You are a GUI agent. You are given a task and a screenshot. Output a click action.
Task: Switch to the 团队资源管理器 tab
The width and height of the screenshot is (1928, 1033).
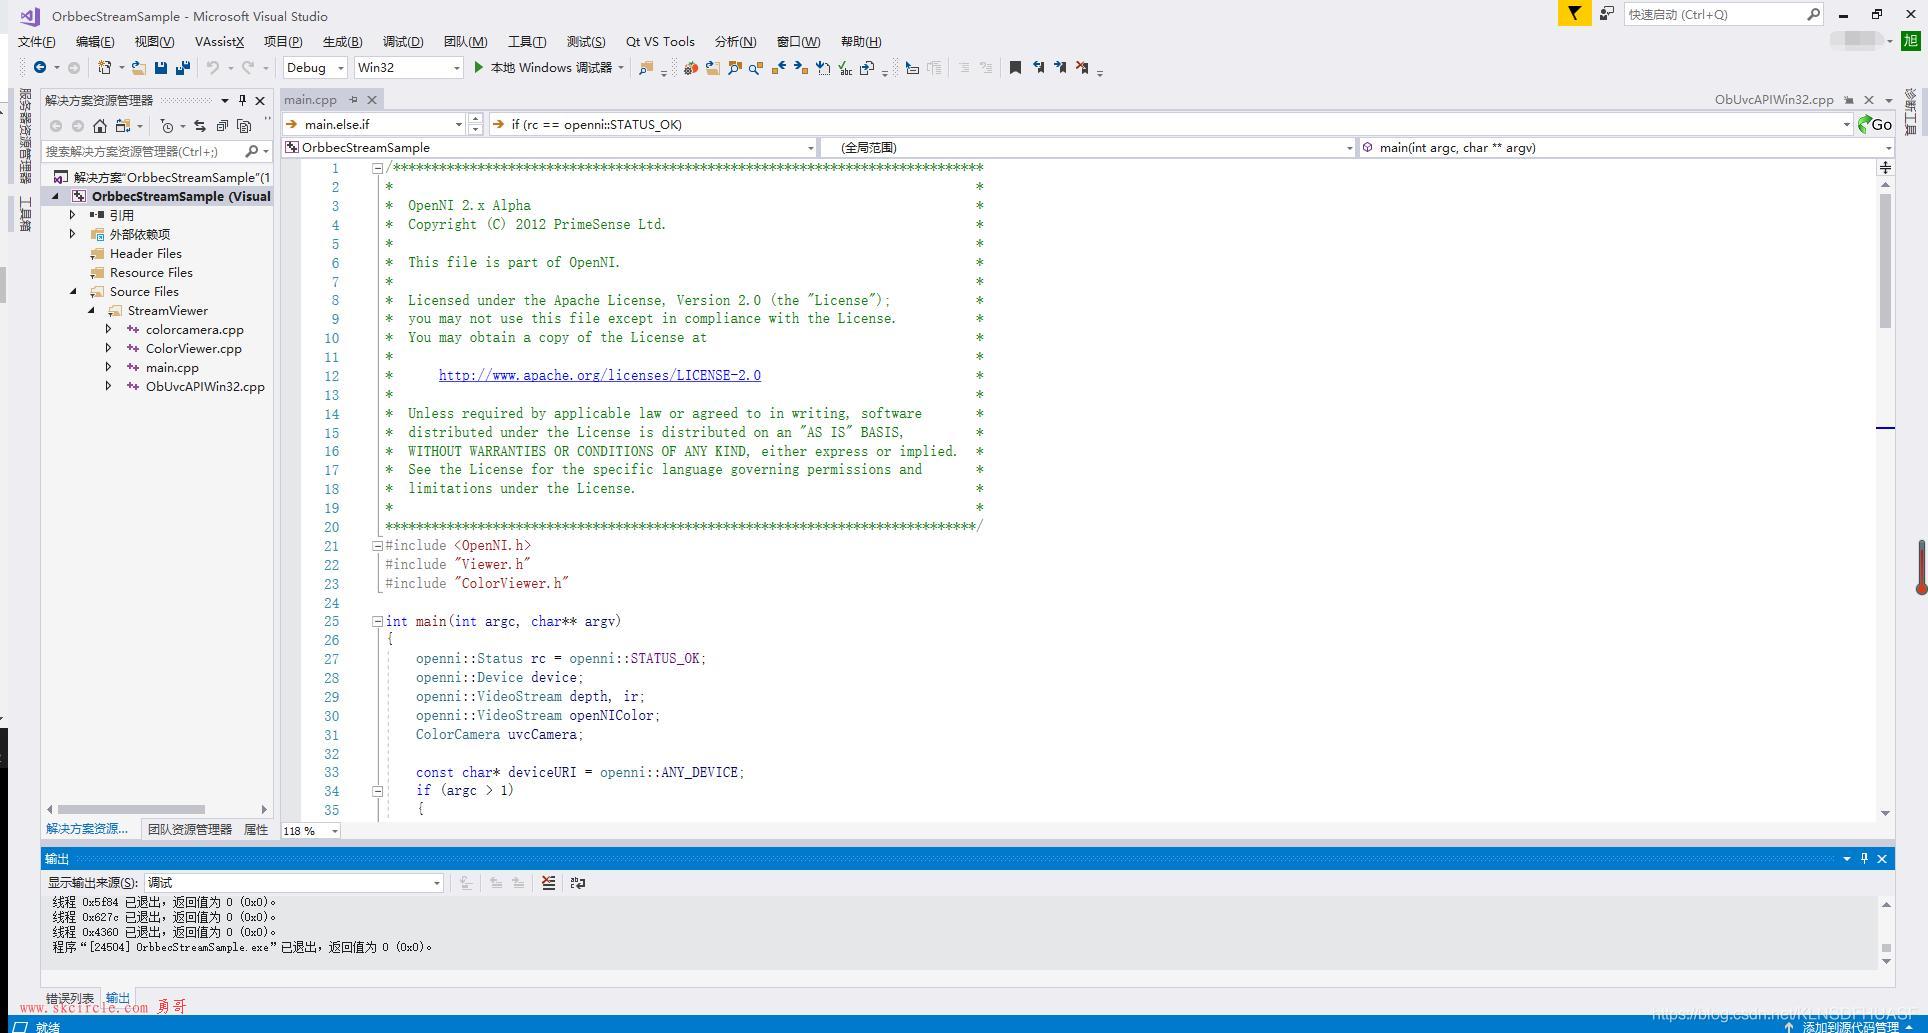pyautogui.click(x=189, y=830)
